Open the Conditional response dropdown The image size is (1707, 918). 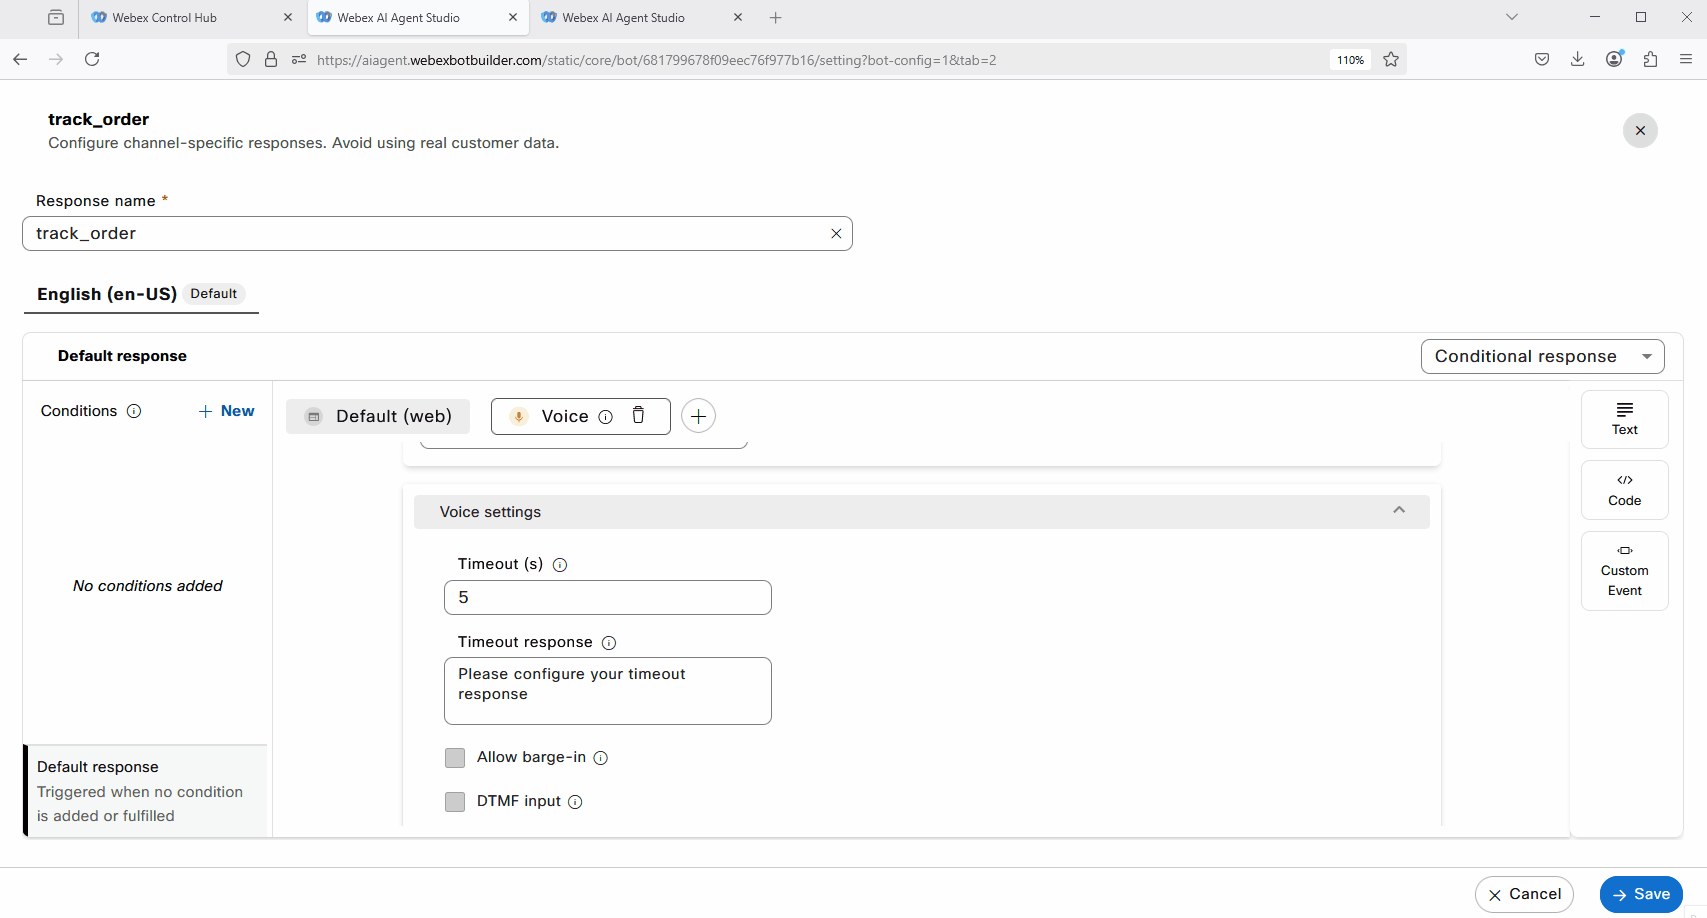[1542, 357]
